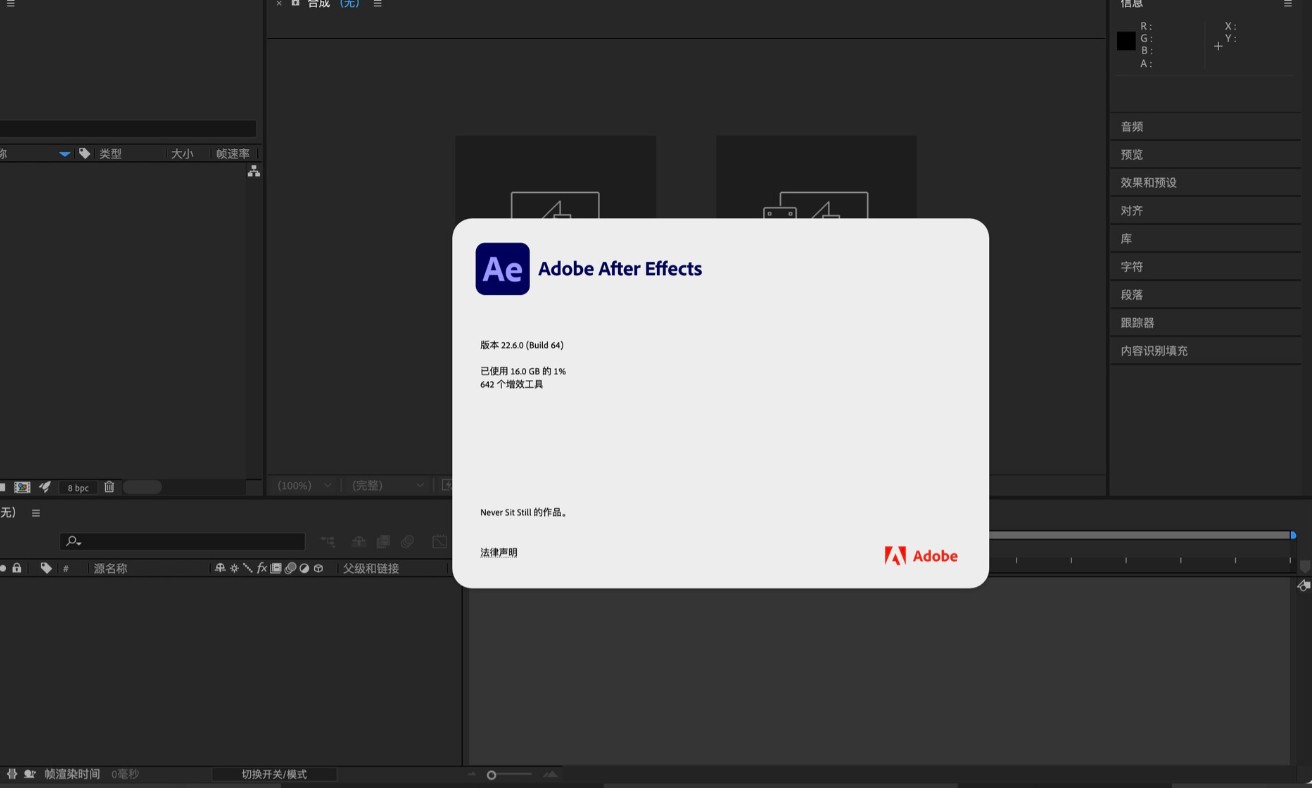1312x788 pixels.
Task: Click the 类型 column header
Action: click(x=110, y=154)
